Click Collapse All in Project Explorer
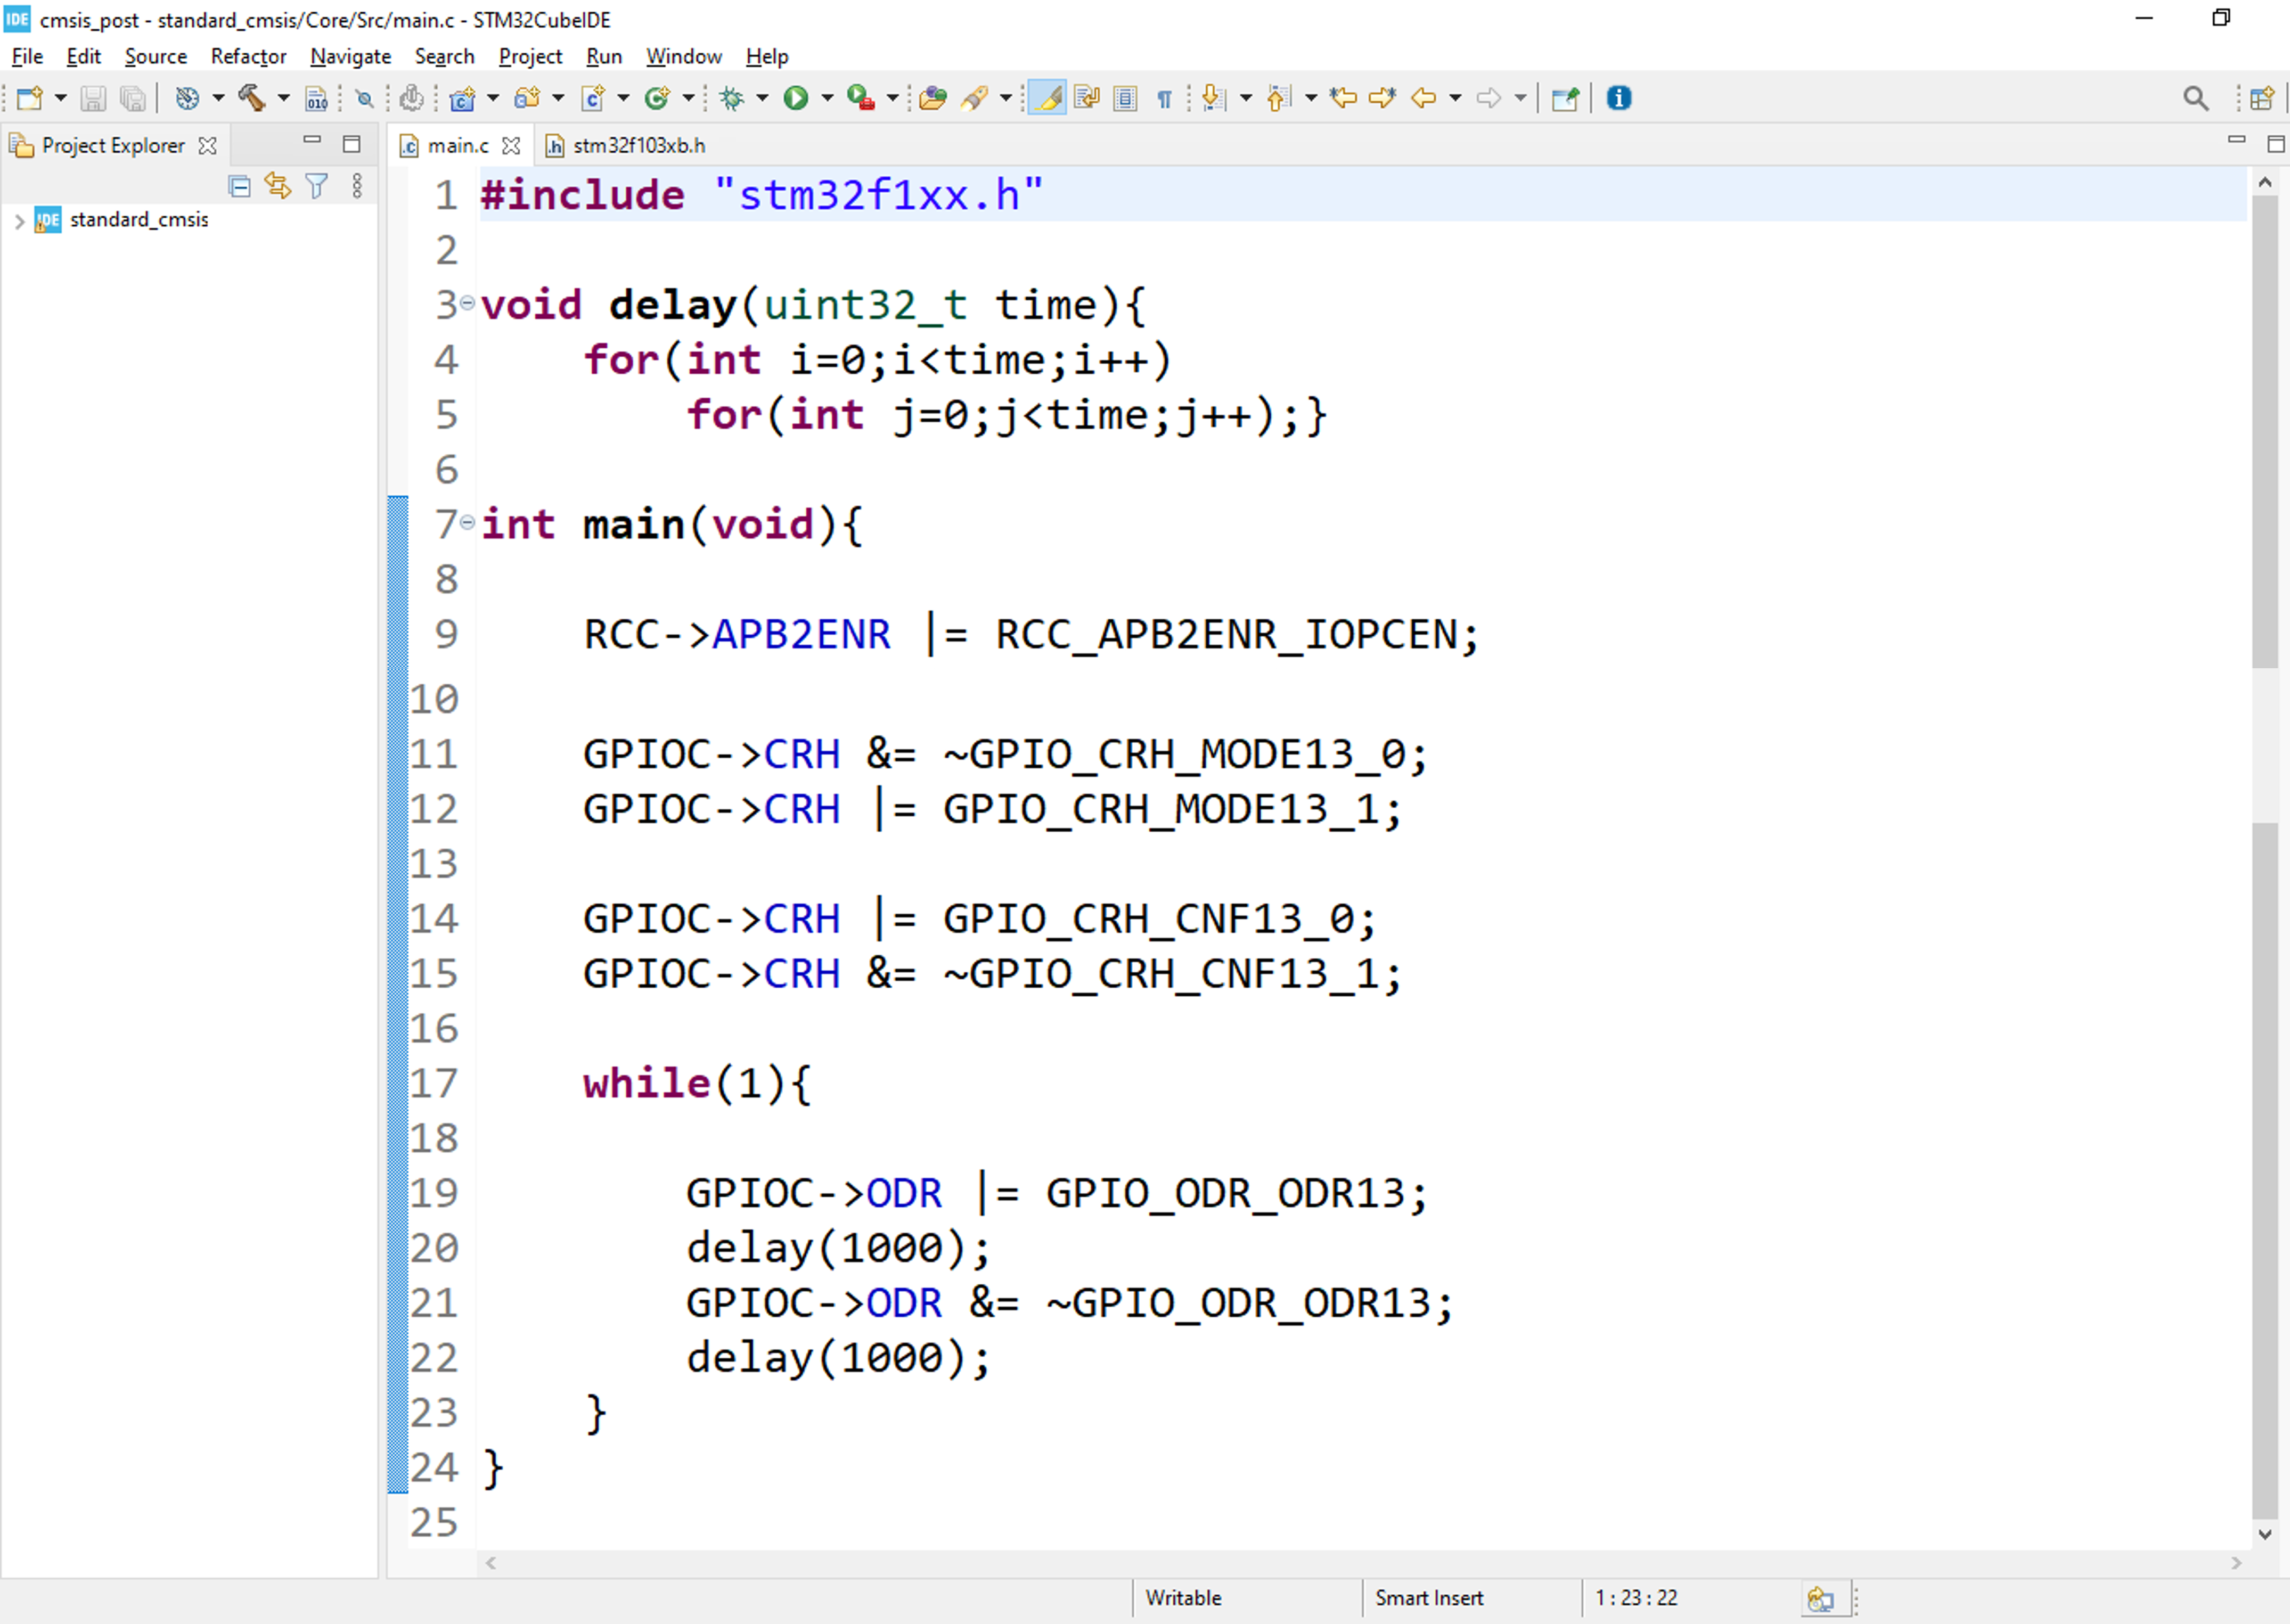The height and width of the screenshot is (1624, 2290). (x=239, y=186)
